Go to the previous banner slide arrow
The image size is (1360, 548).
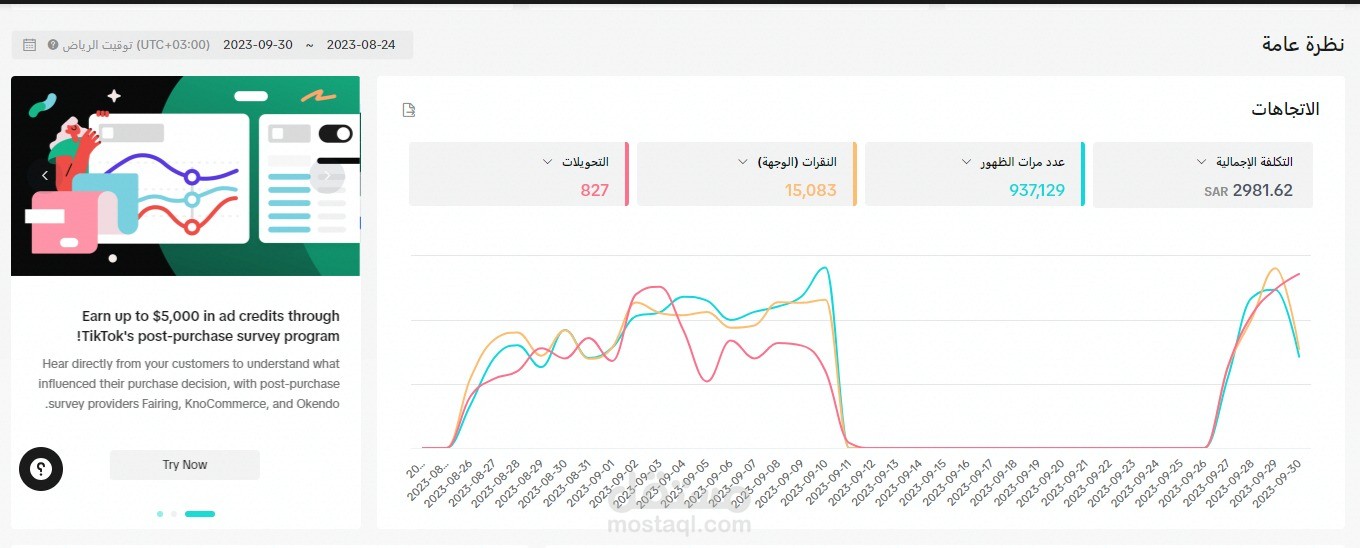pyautogui.click(x=45, y=175)
